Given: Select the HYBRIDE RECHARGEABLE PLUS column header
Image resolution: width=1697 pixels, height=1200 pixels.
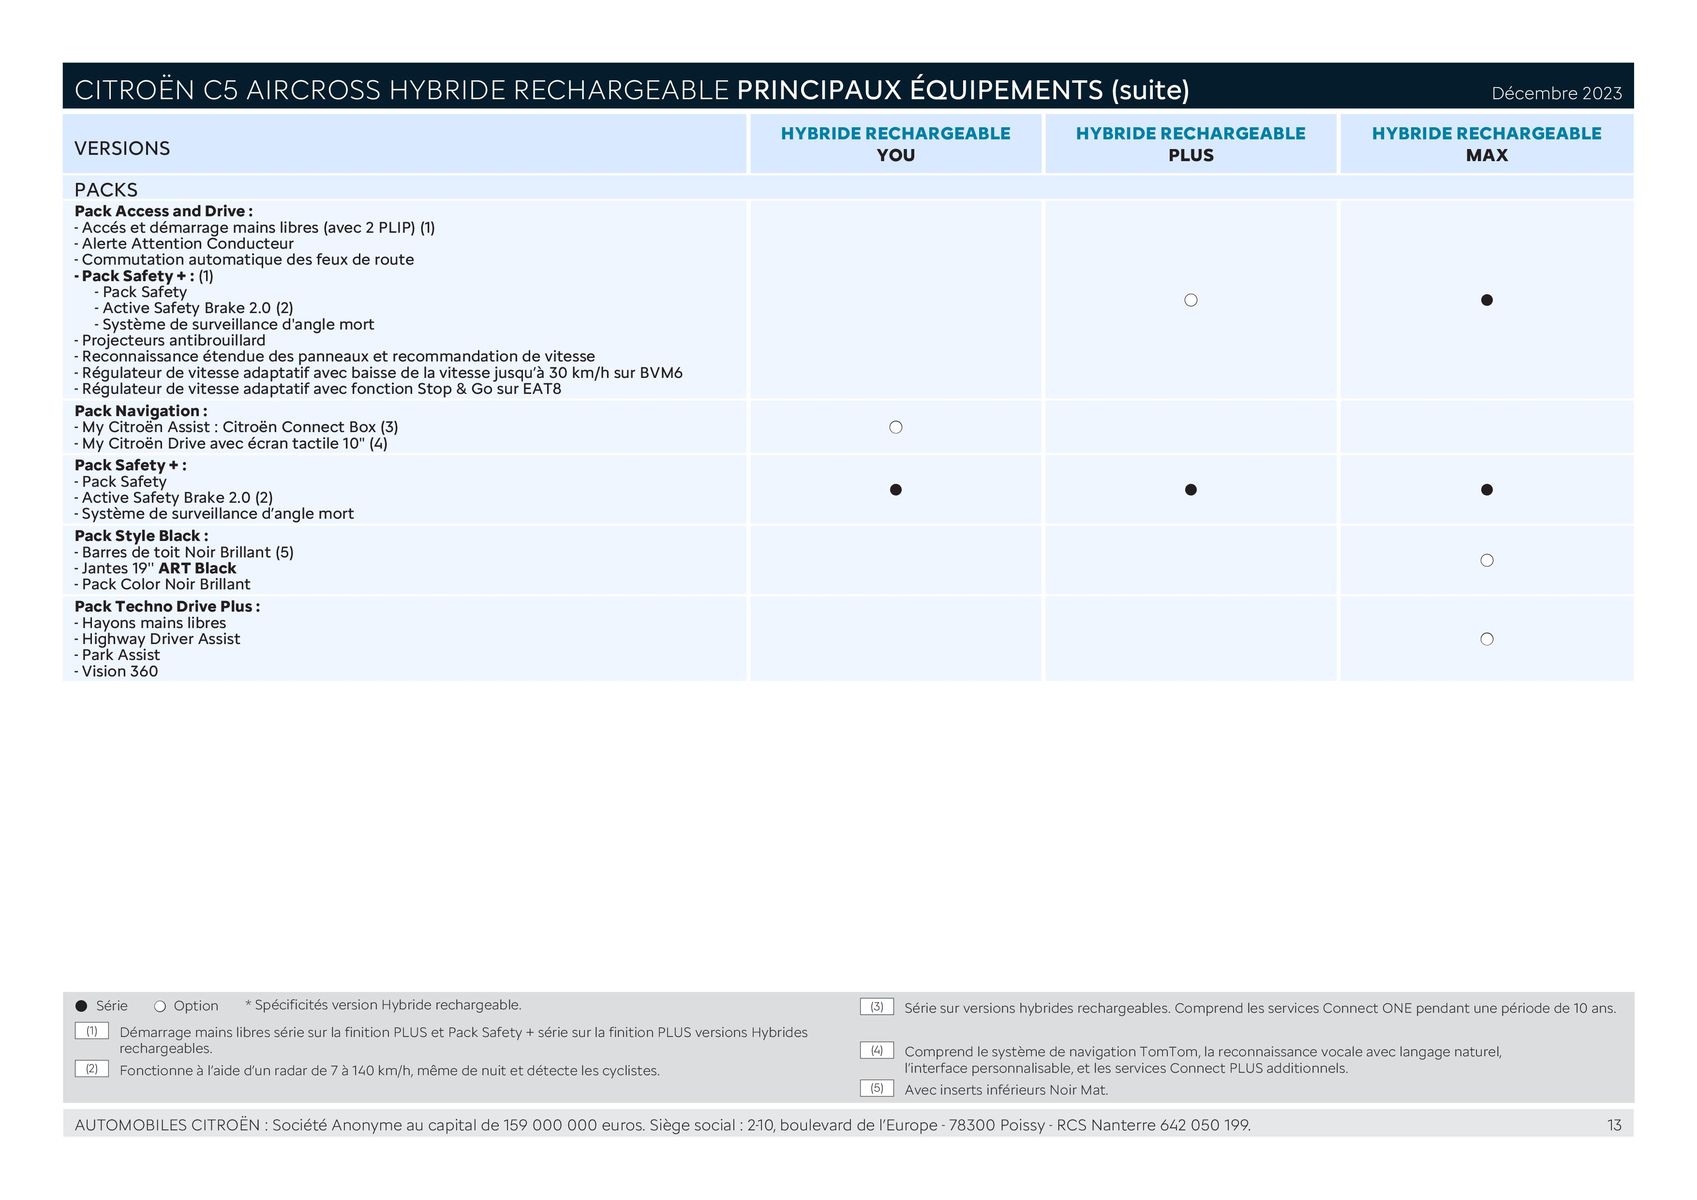Looking at the screenshot, I should pyautogui.click(x=1190, y=144).
